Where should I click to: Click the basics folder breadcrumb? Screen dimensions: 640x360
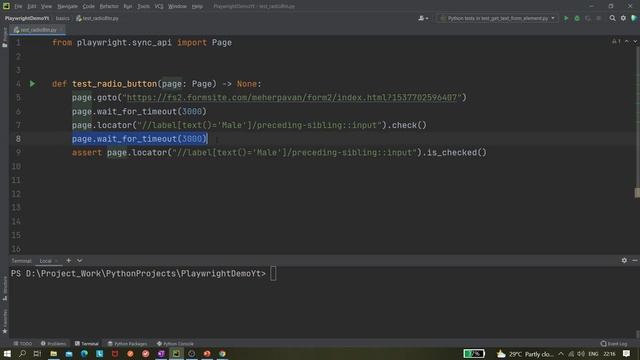coord(62,18)
